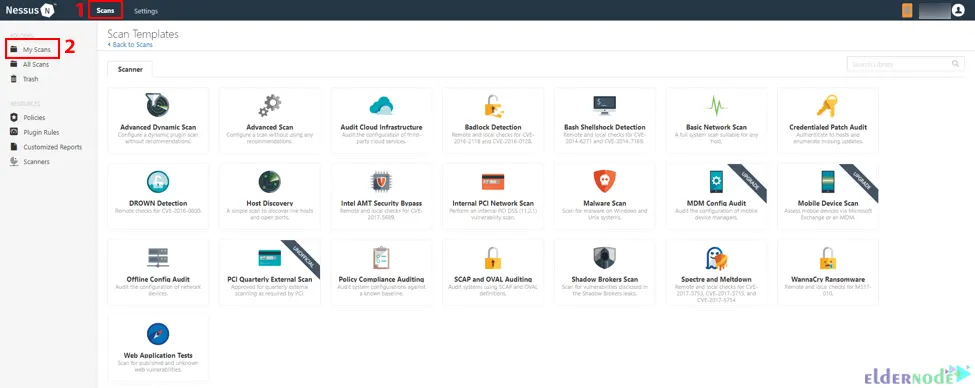Choose the Audit Cloud Infrastructure cloud icon
This screenshot has width=975, height=388.
point(381,106)
